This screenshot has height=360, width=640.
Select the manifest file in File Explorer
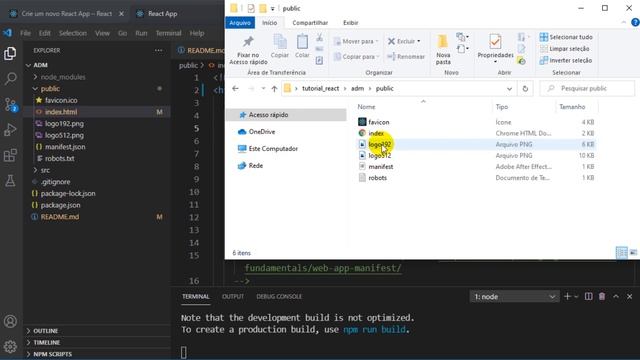tap(381, 167)
